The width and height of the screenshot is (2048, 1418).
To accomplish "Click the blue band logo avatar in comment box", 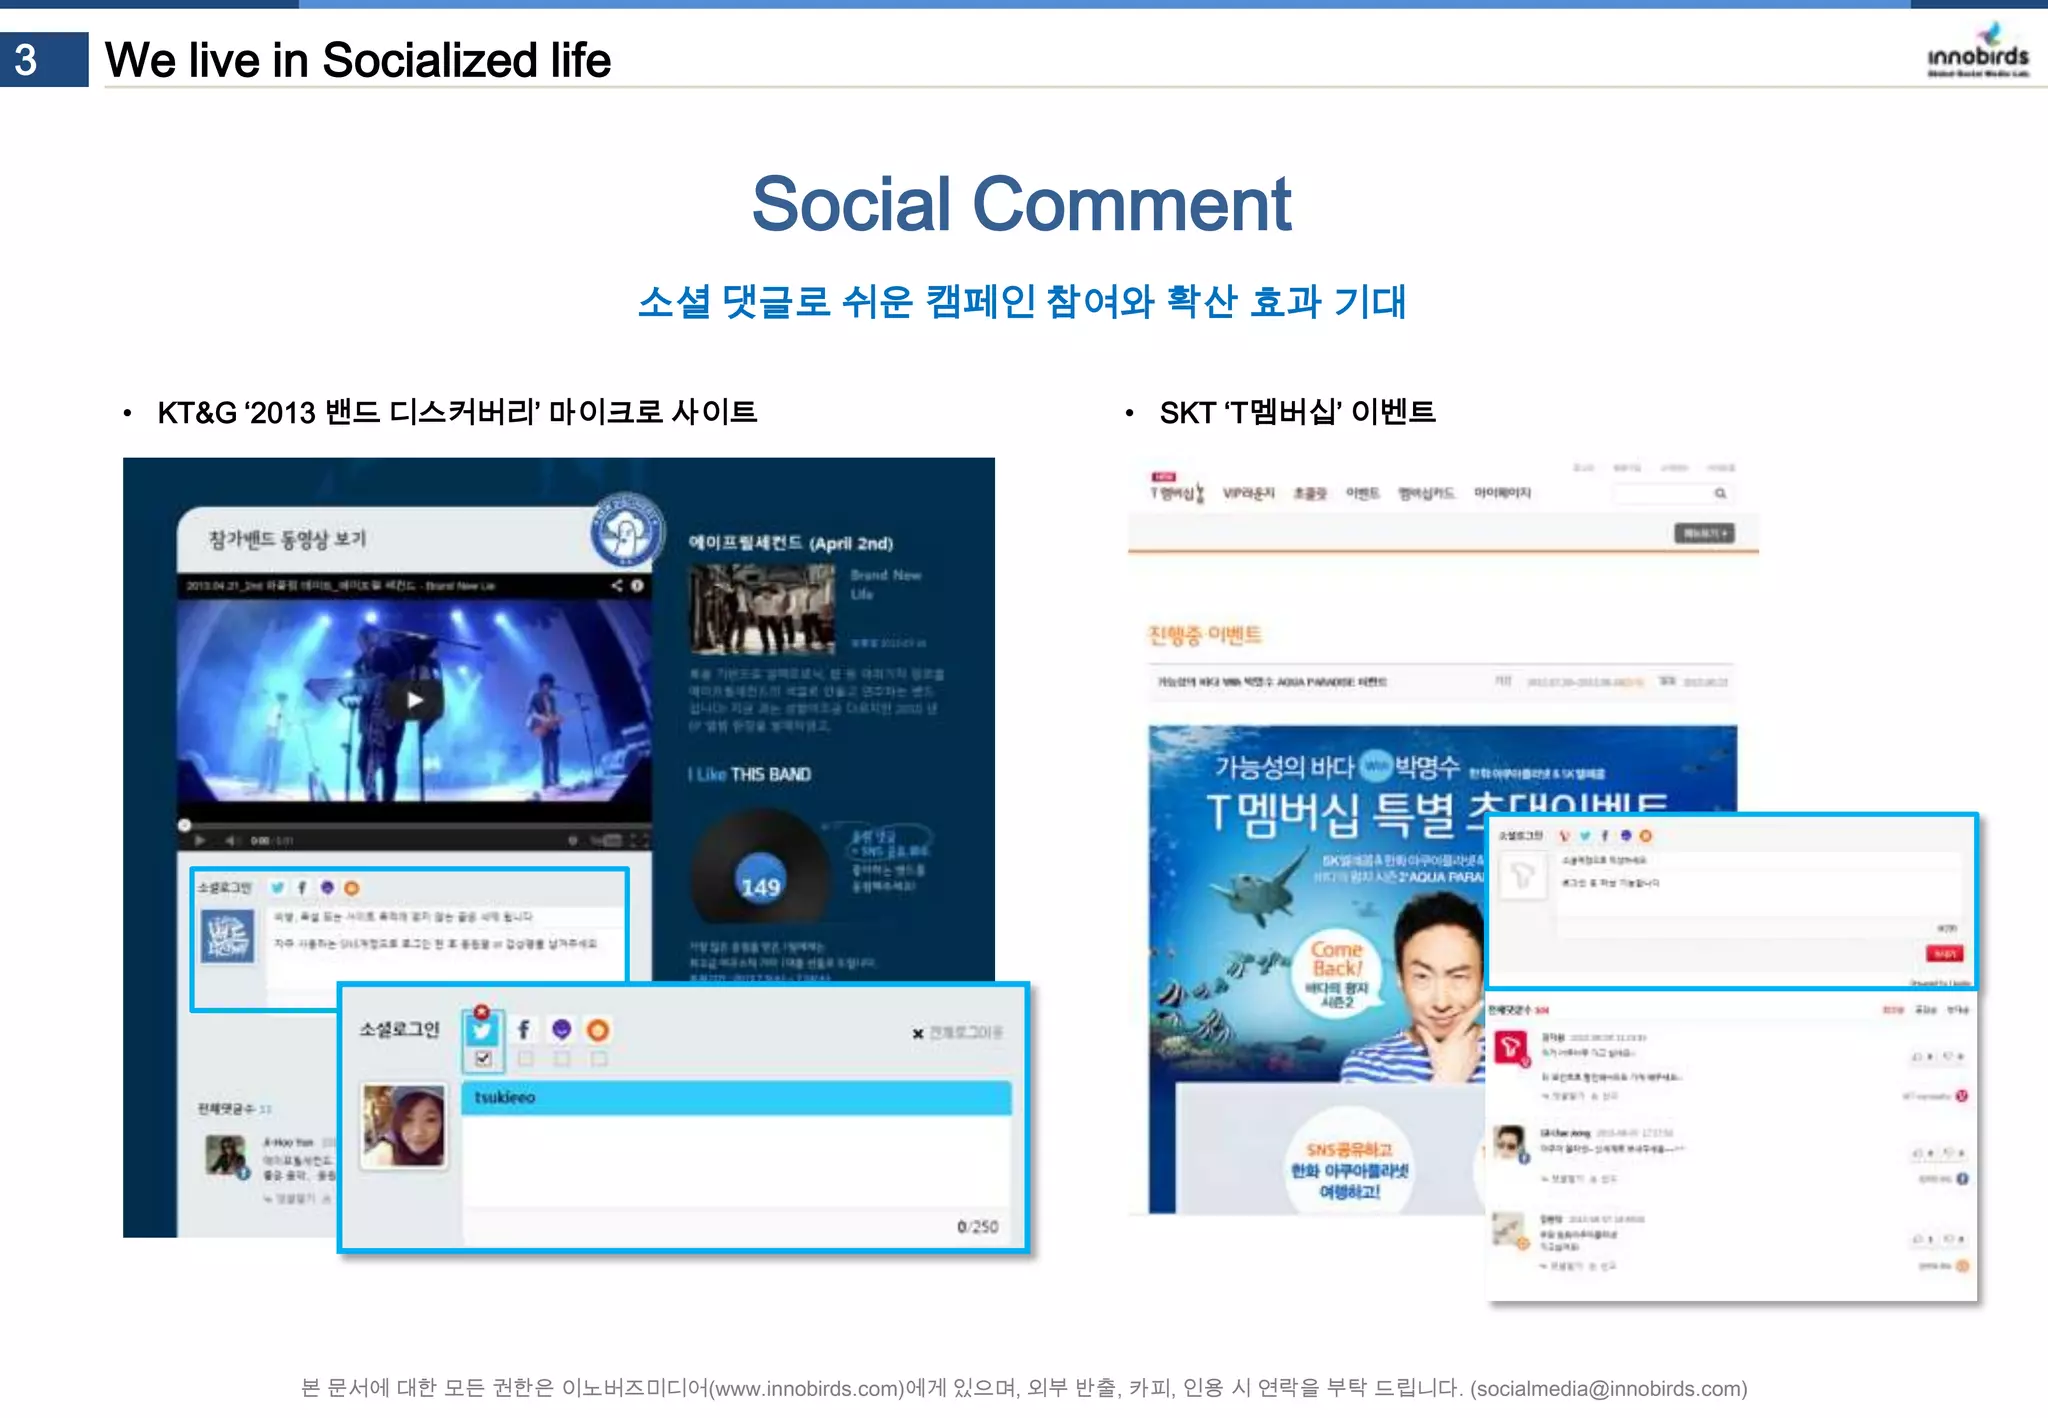I will 227,936.
